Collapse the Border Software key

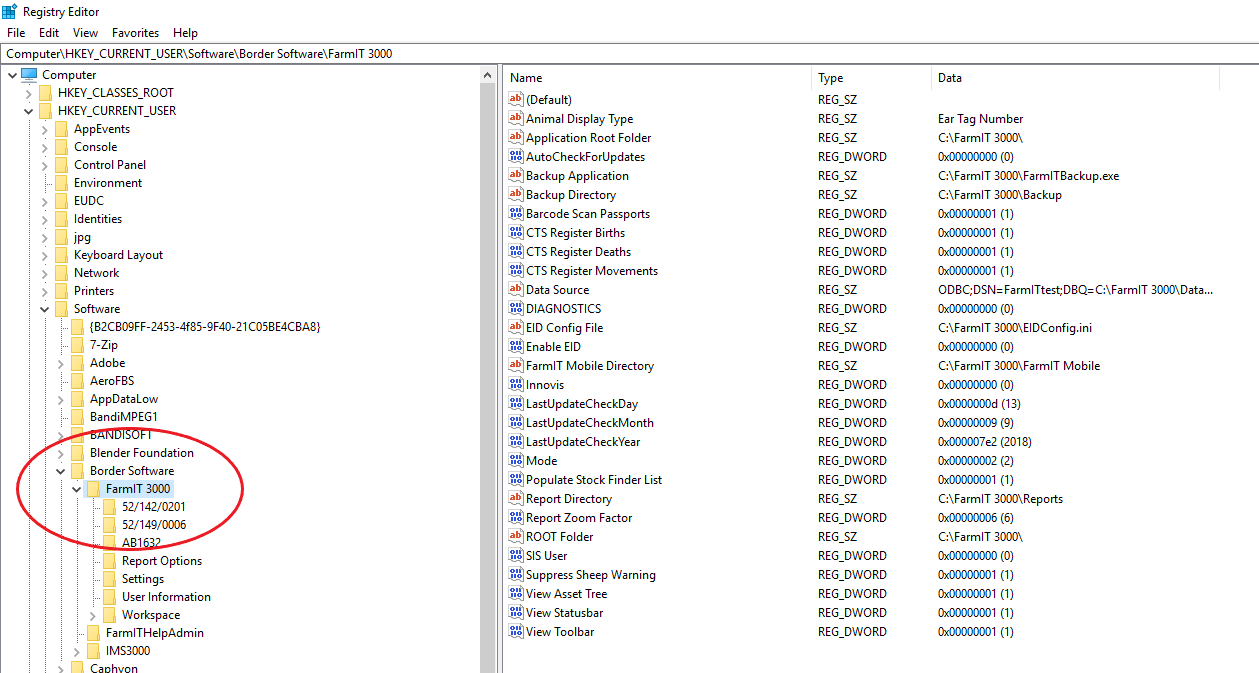click(x=60, y=471)
